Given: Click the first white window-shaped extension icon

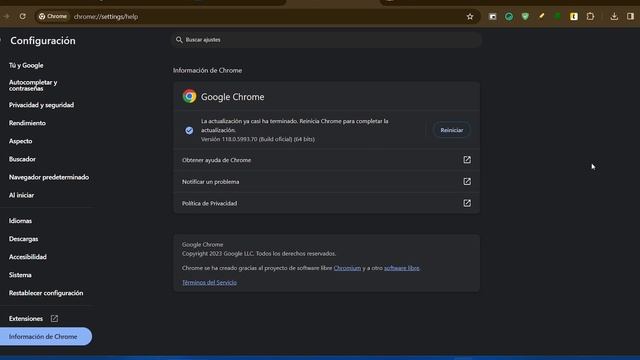Looking at the screenshot, I should click(x=493, y=17).
